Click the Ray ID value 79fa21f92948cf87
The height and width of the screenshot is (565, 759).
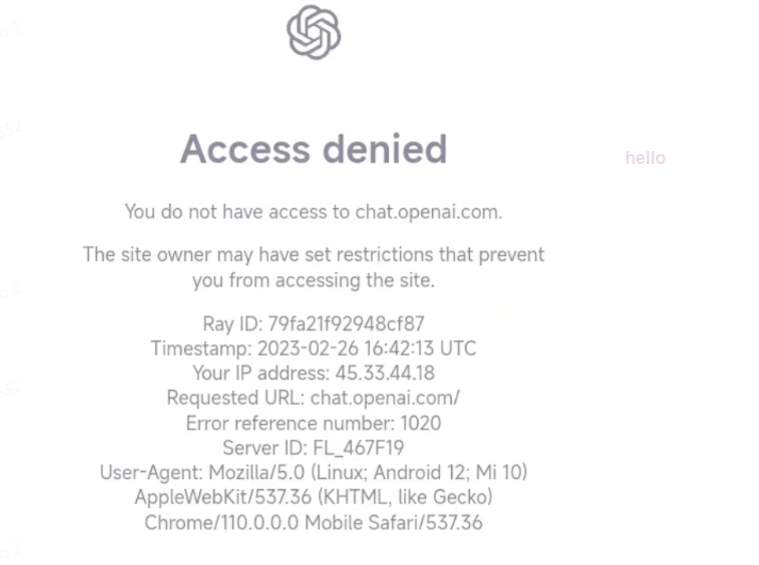coord(346,324)
